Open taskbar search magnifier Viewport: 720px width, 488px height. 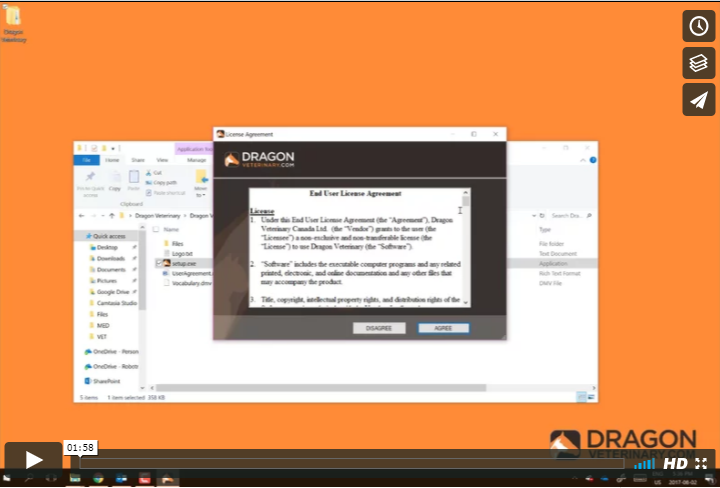coord(28,478)
